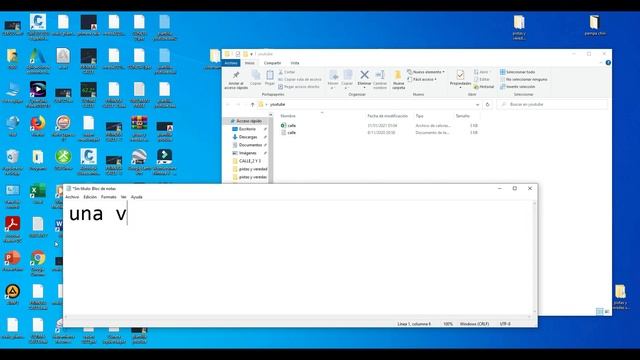Click the Eliminar X icon in ribbon
640x360 pixels.
(x=364, y=75)
